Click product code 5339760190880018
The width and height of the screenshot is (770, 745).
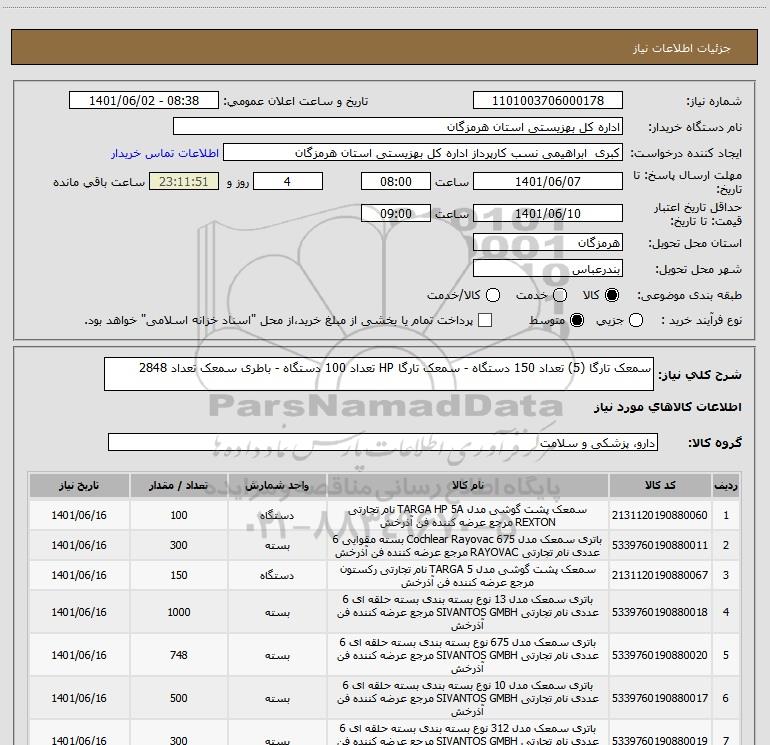coord(660,612)
